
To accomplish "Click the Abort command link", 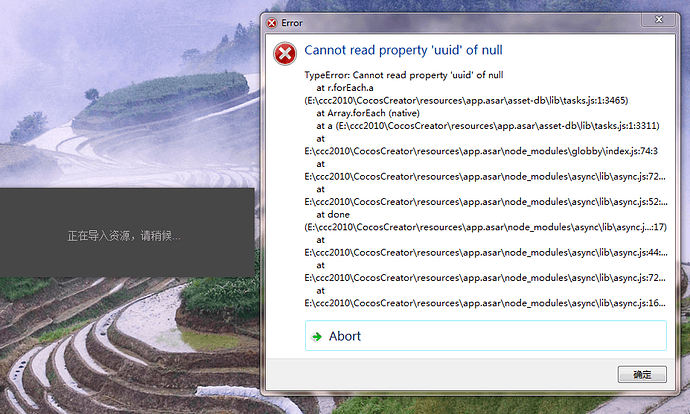I will click(485, 336).
